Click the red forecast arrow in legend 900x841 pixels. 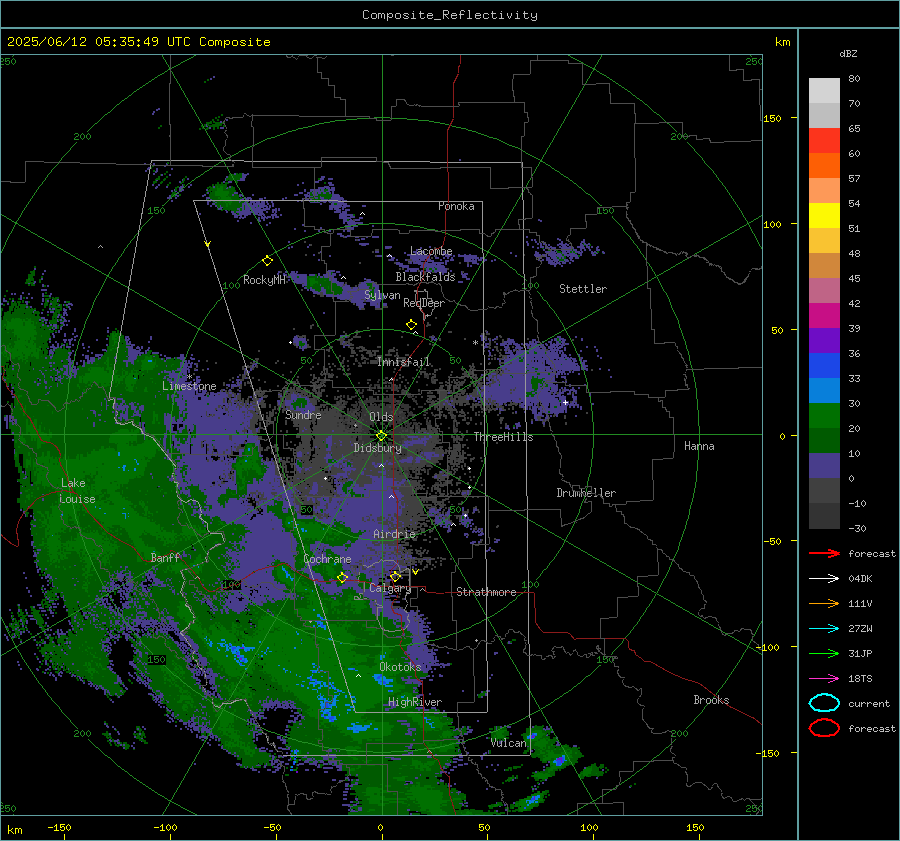(x=824, y=553)
